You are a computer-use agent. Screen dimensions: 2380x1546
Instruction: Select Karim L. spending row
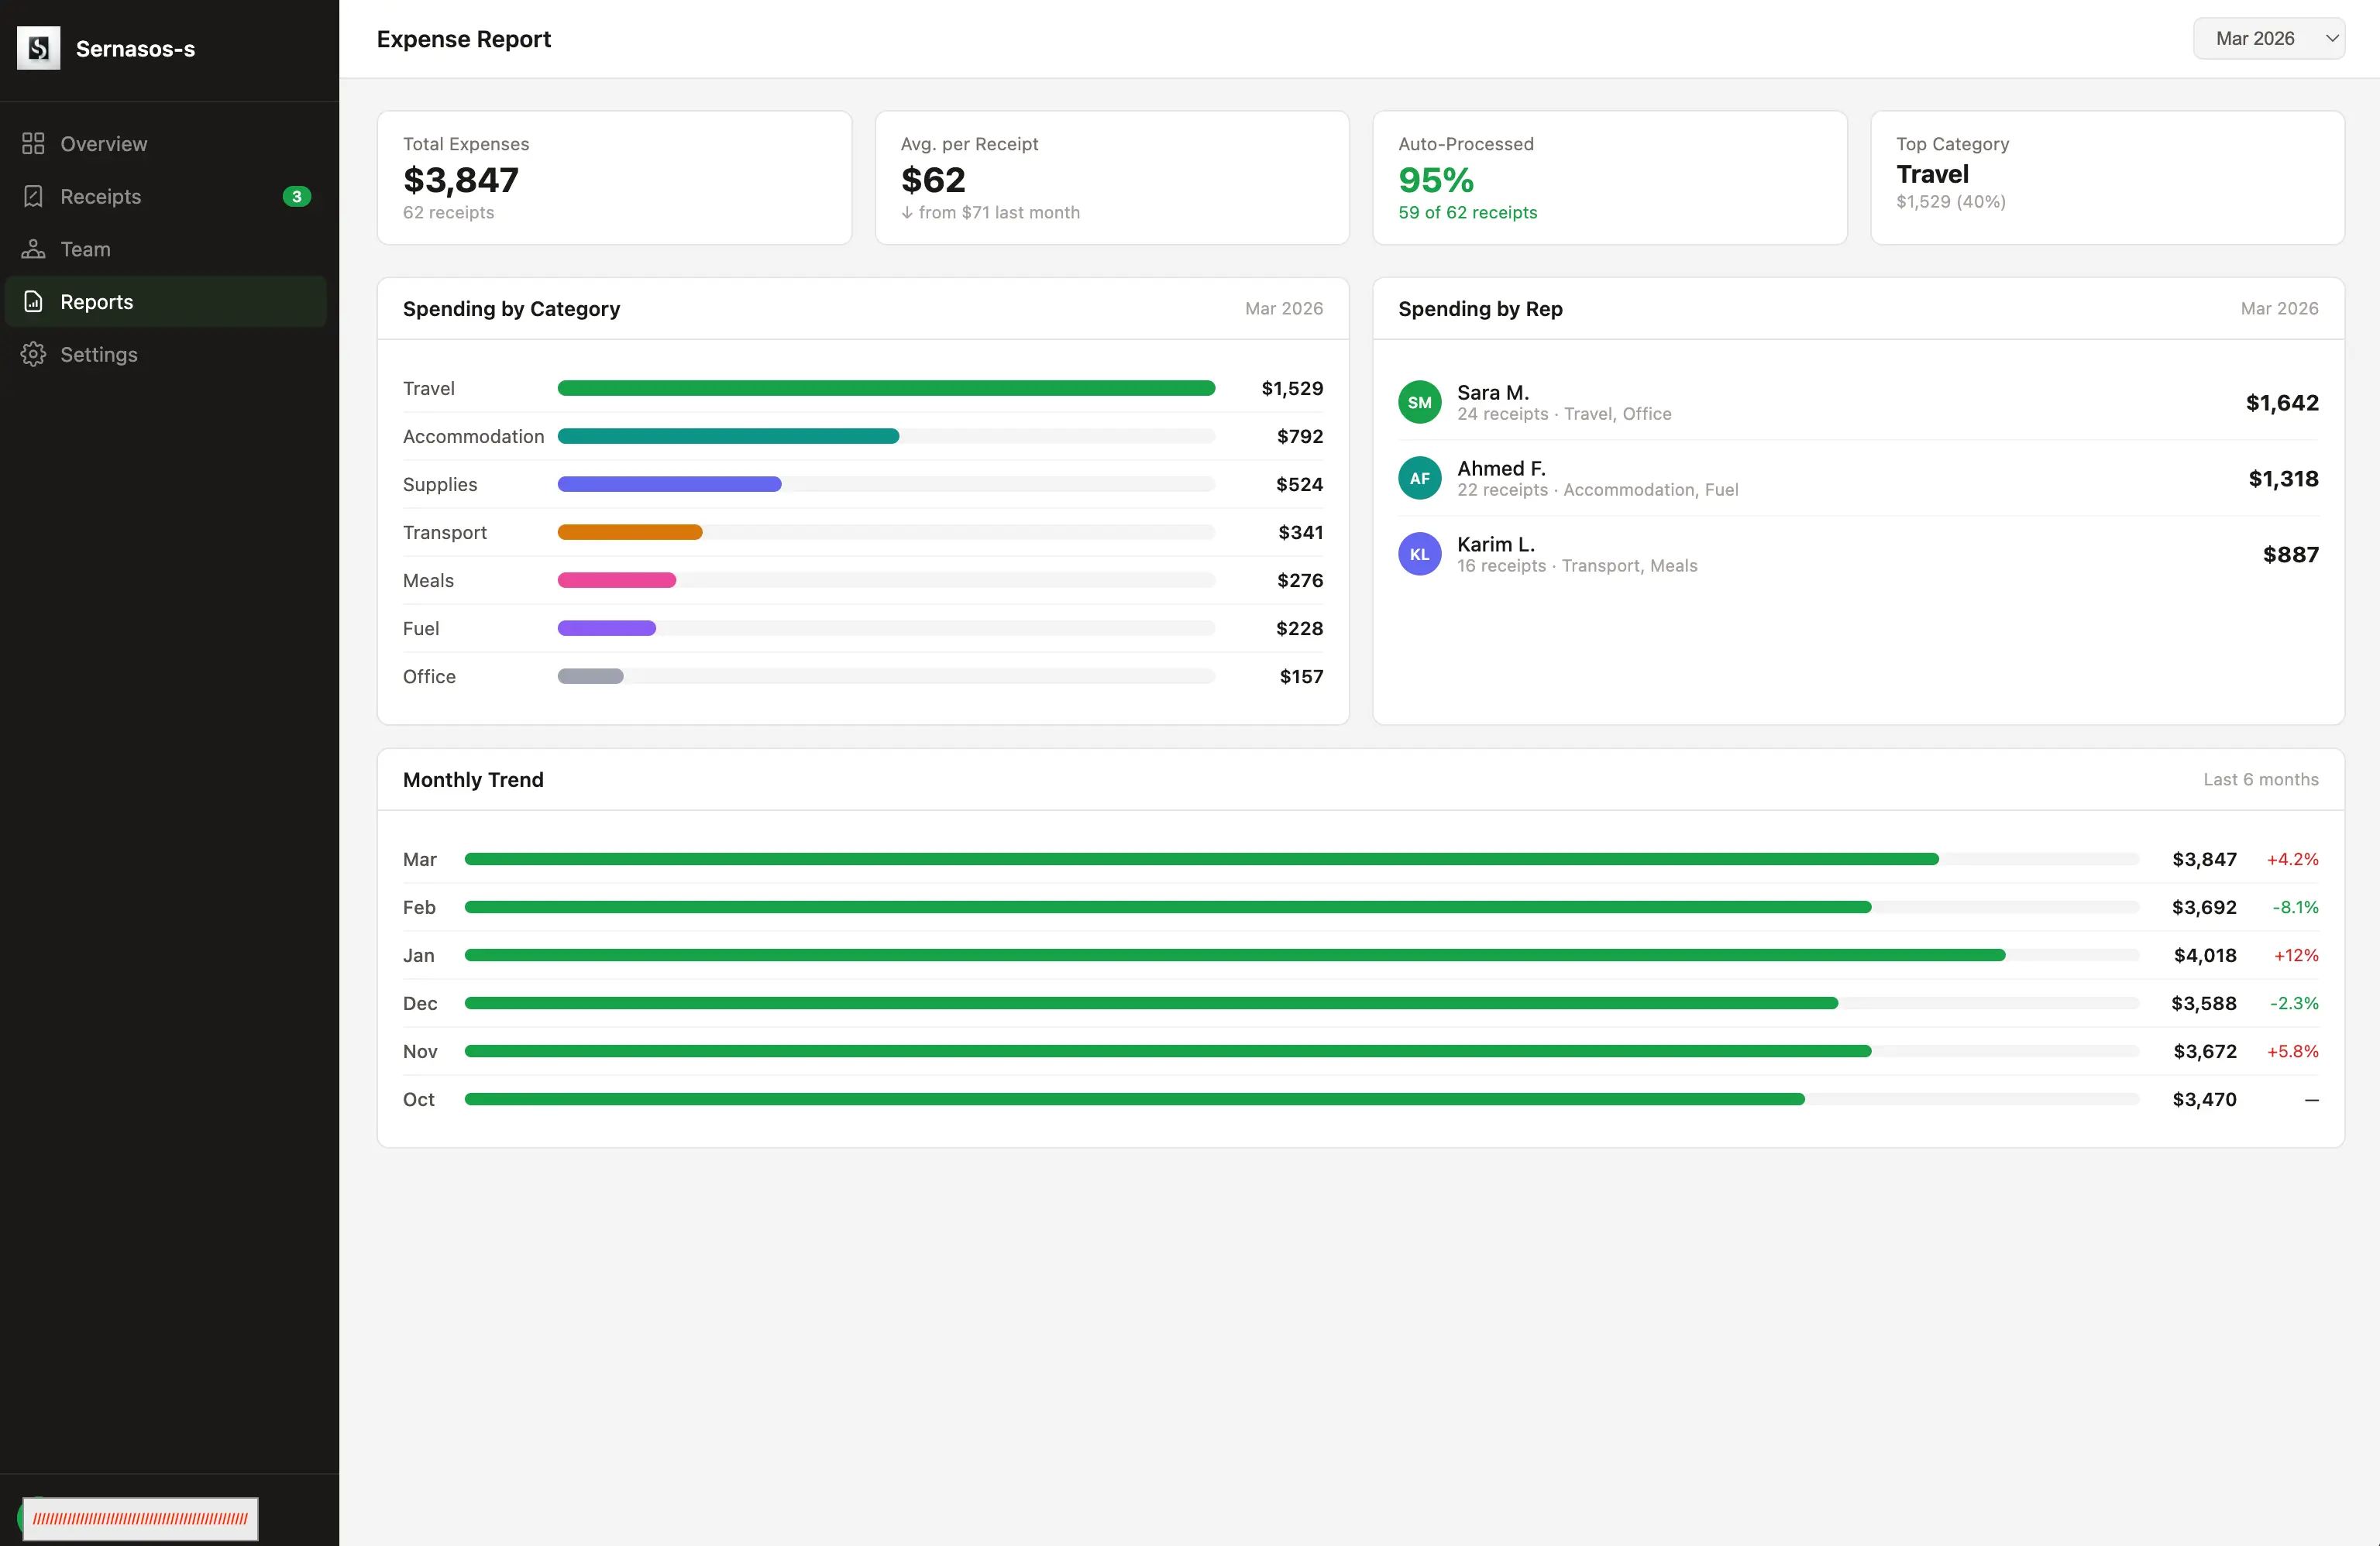tap(1858, 554)
